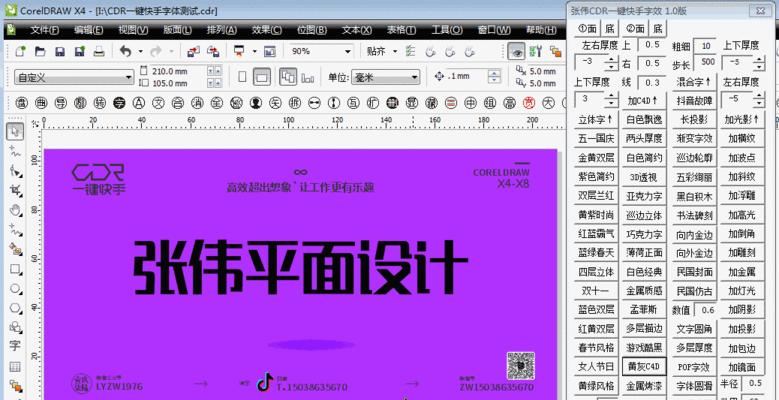779x400 pixels.
Task: Toggle apply layout to current page only
Action: click(x=308, y=77)
